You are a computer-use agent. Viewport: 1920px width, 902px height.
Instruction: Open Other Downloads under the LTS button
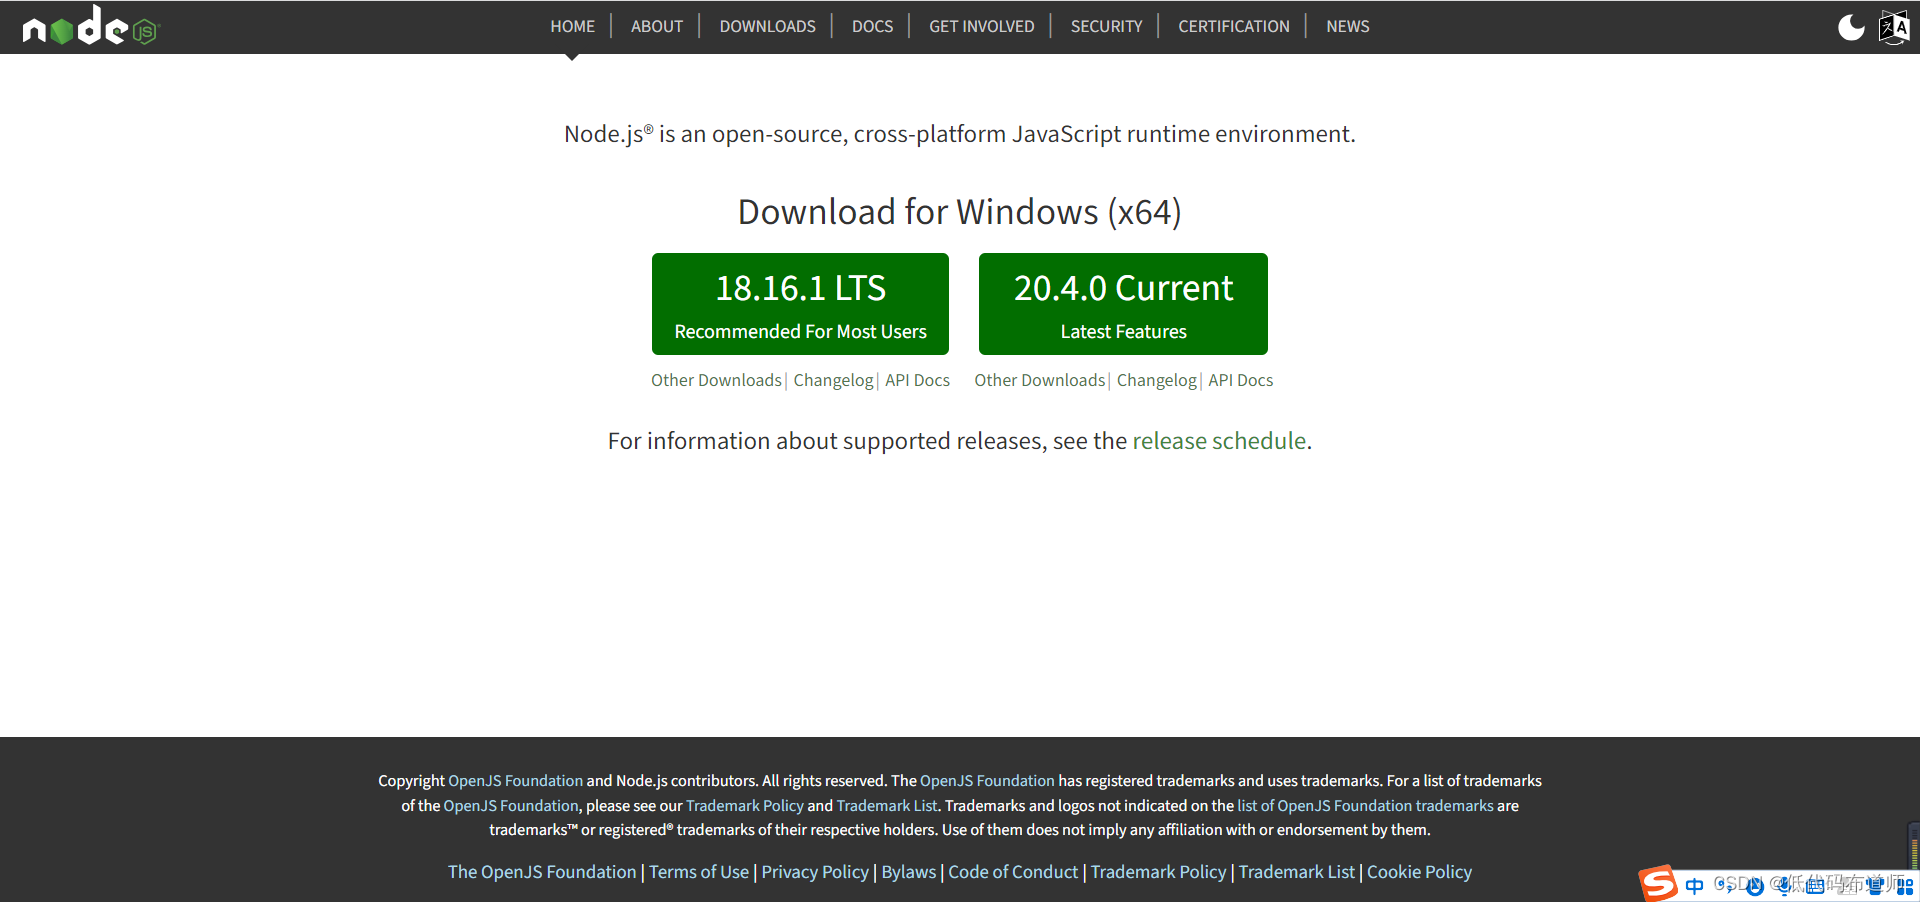716,380
